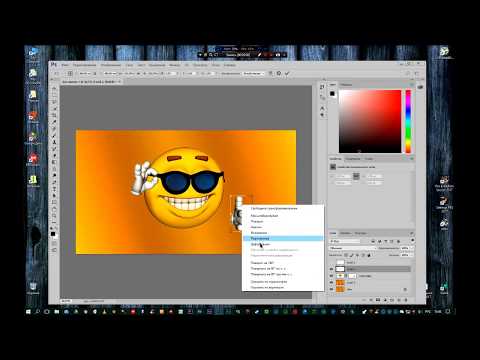Click the rainbow hue slider in the Color panel
Viewport: 480px width, 360px height.
[408, 121]
